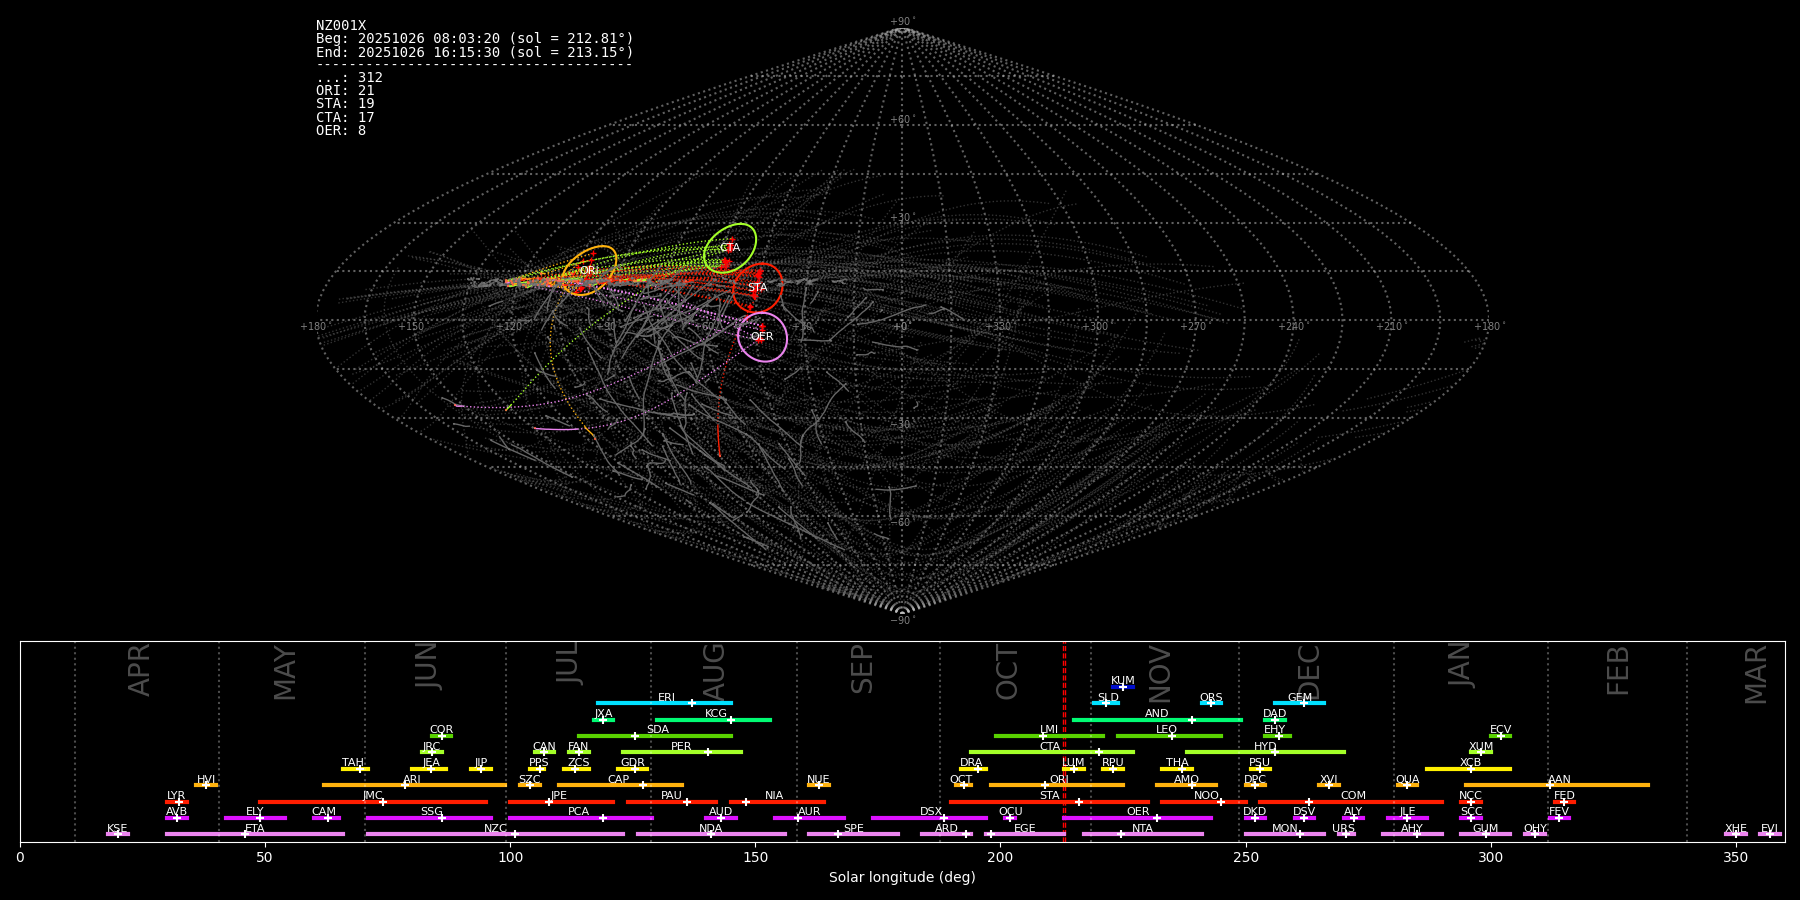Click the AUG month label in the timeline
Viewport: 1800px width, 900px height.
(x=714, y=670)
